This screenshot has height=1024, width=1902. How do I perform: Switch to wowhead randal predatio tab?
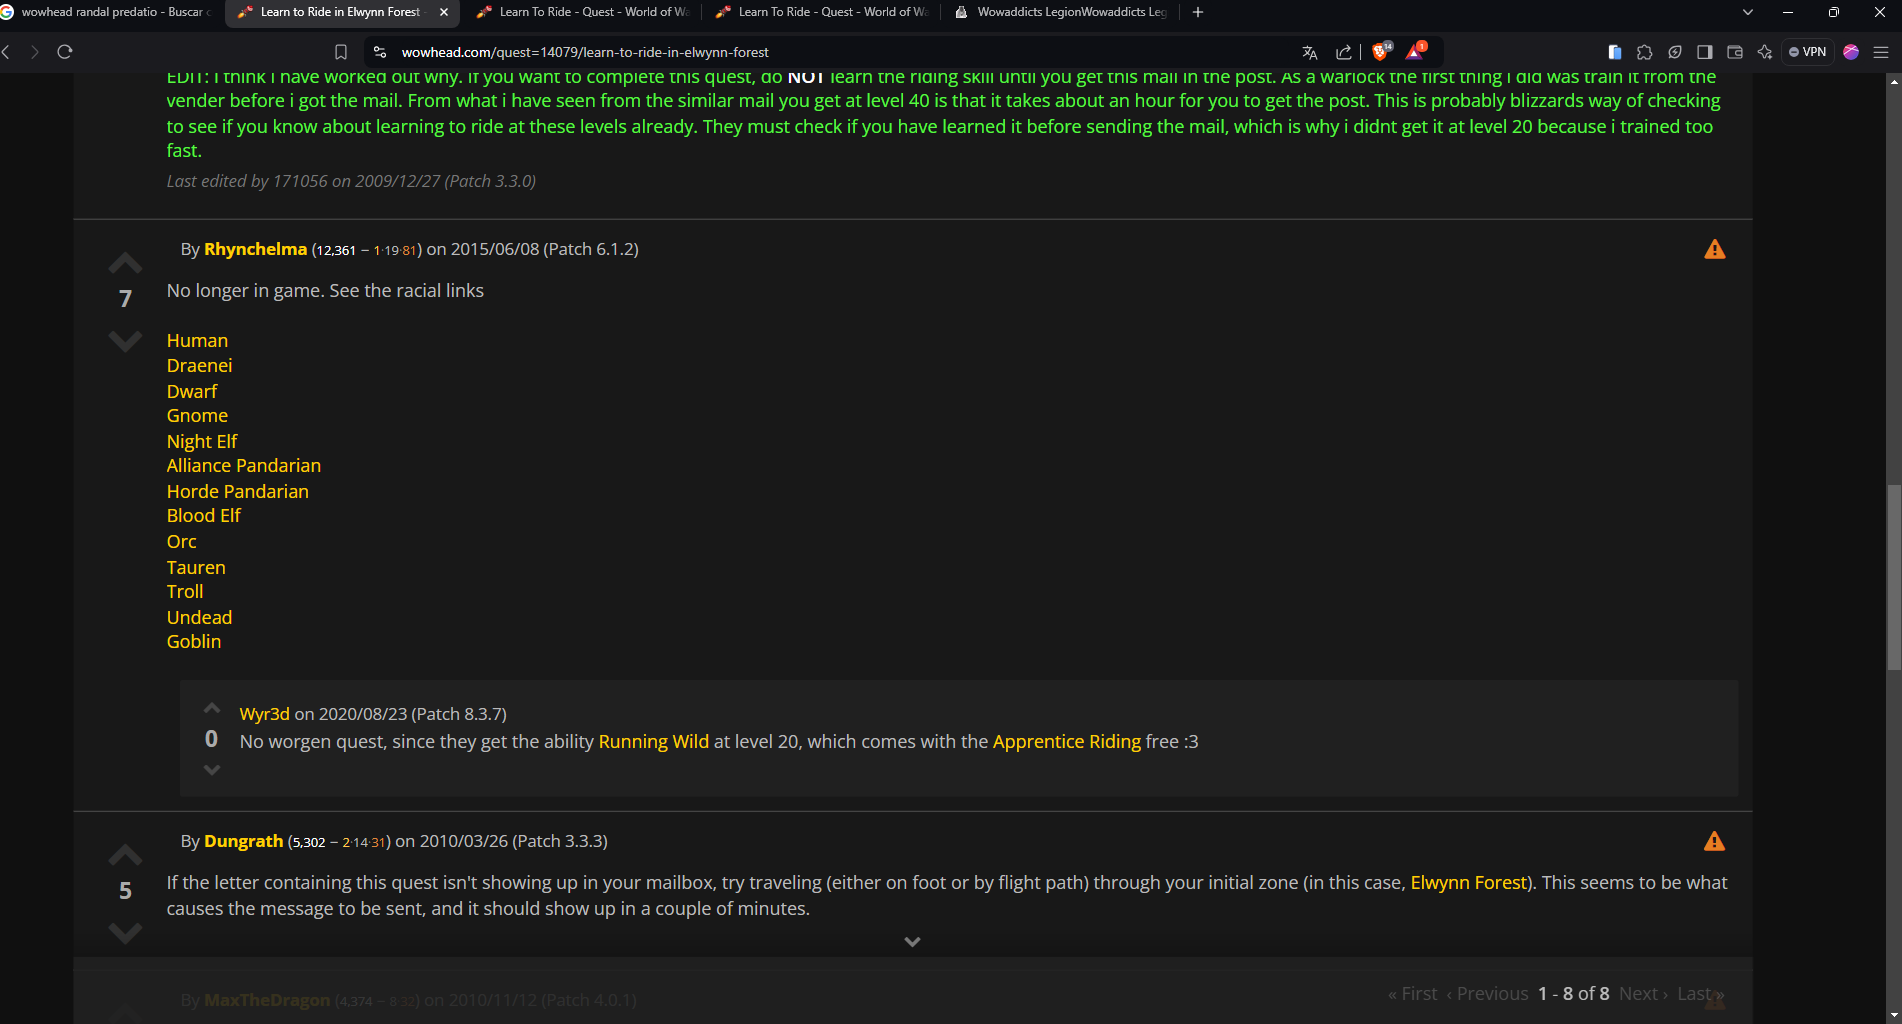click(x=110, y=12)
